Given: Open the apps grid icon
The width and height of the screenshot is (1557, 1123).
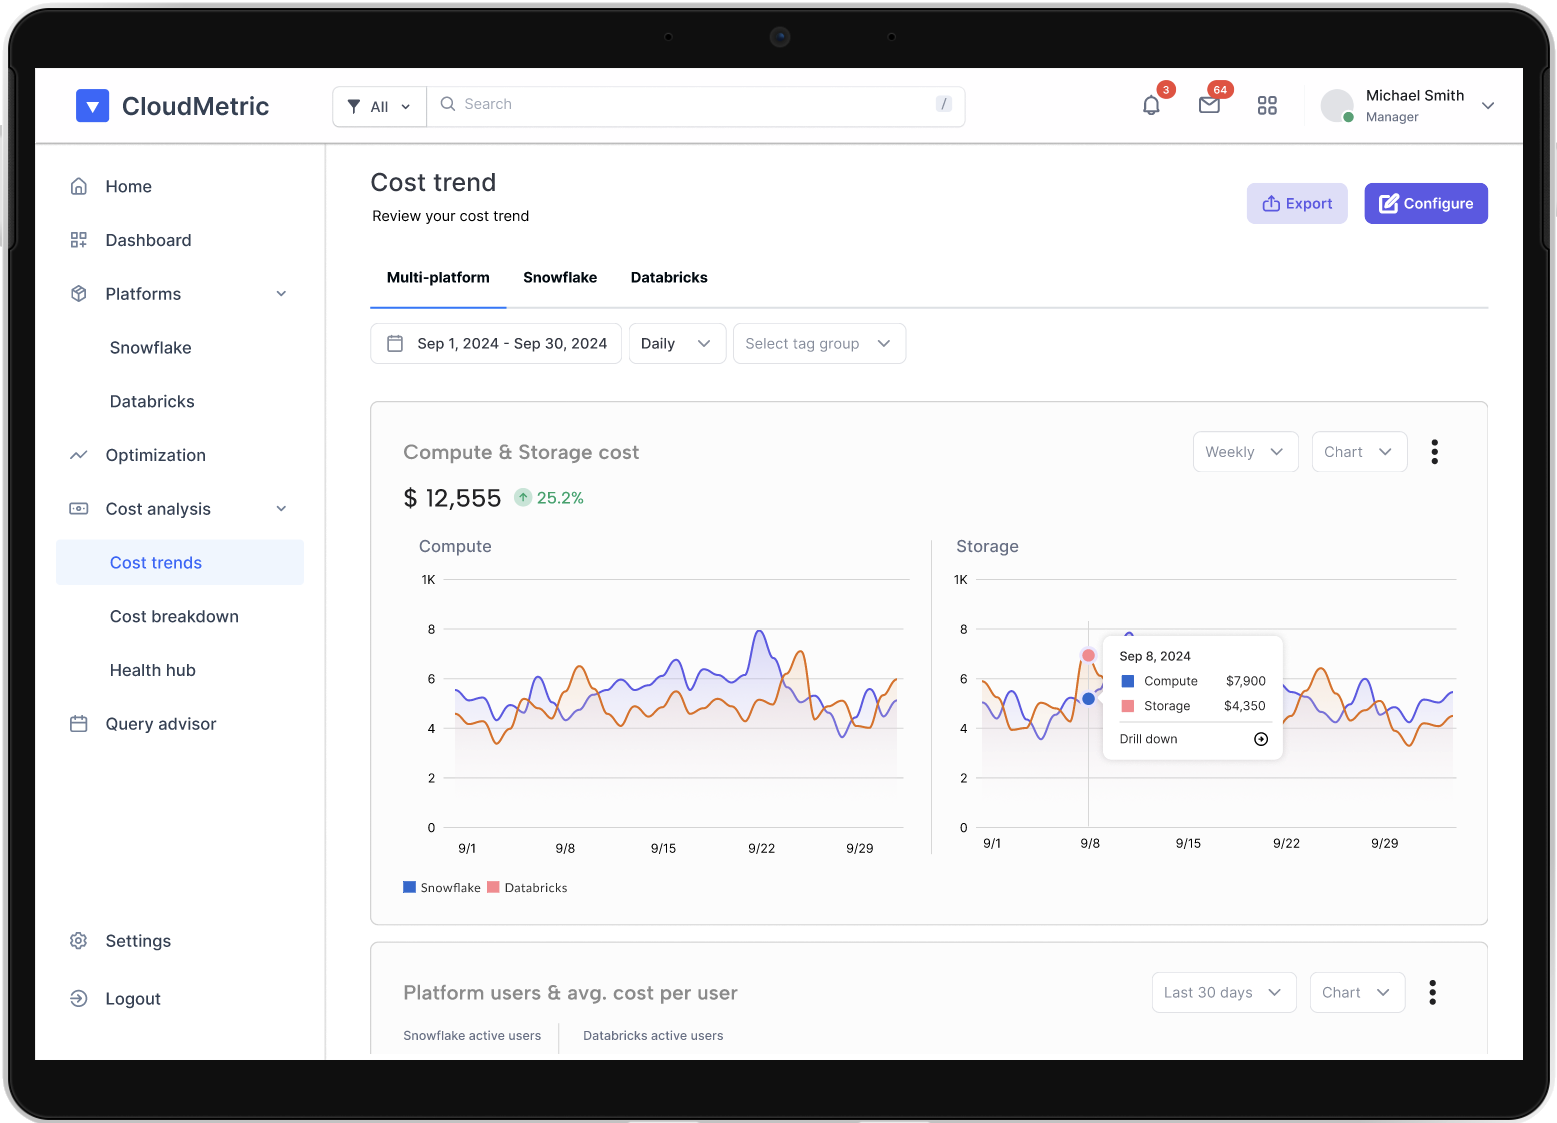Looking at the screenshot, I should pos(1267,105).
